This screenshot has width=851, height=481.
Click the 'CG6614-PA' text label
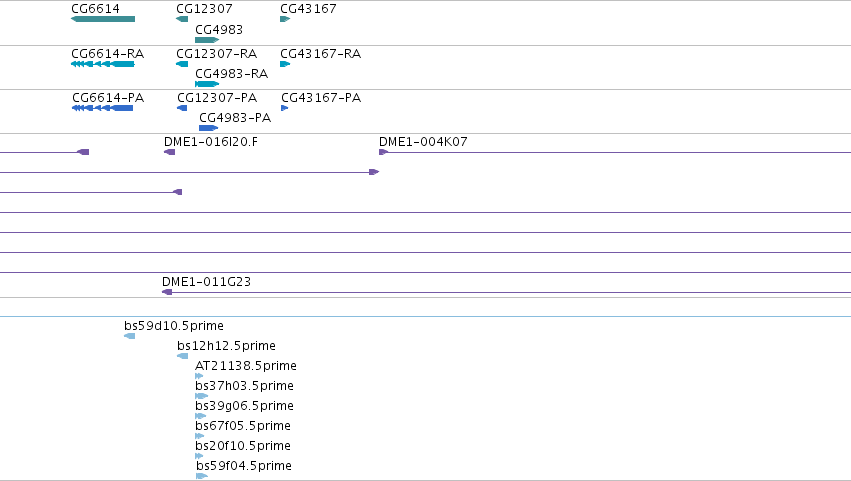click(108, 98)
